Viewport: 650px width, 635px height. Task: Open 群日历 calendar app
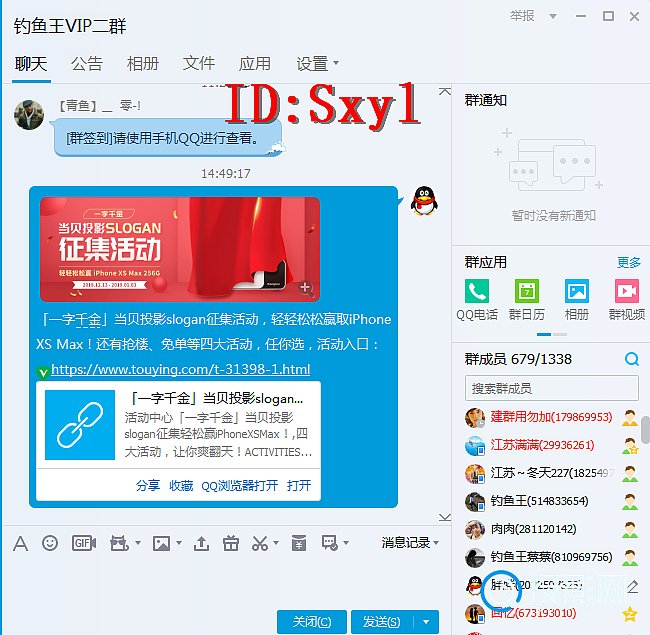point(527,291)
